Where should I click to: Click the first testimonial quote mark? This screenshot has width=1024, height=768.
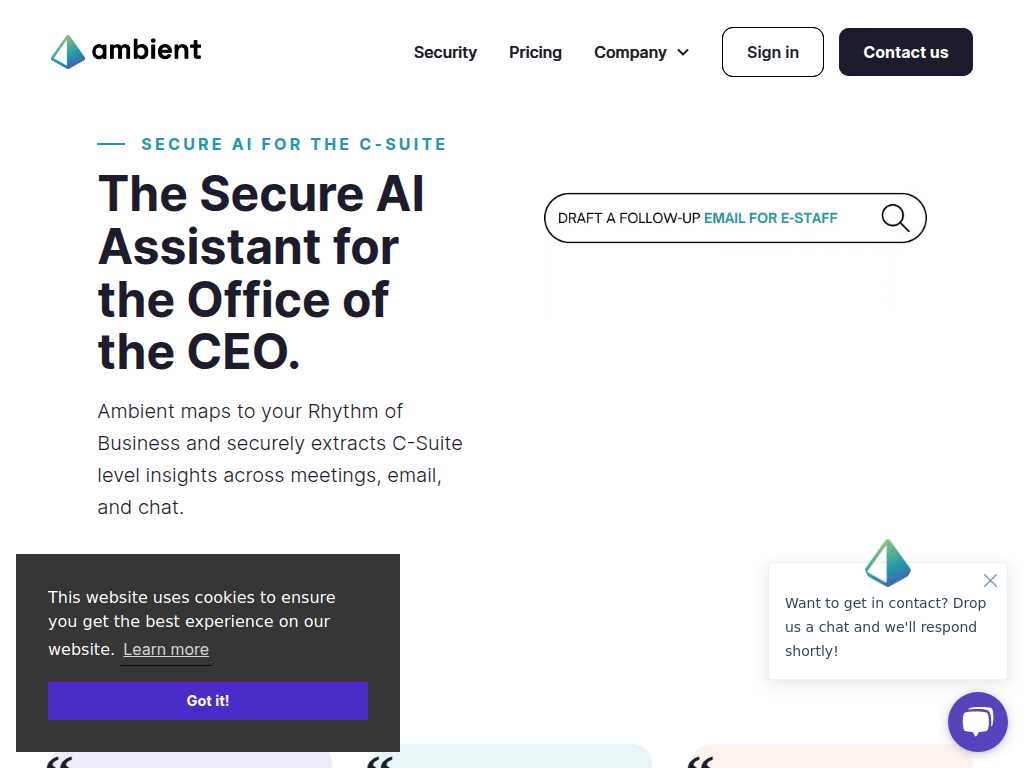point(60,762)
